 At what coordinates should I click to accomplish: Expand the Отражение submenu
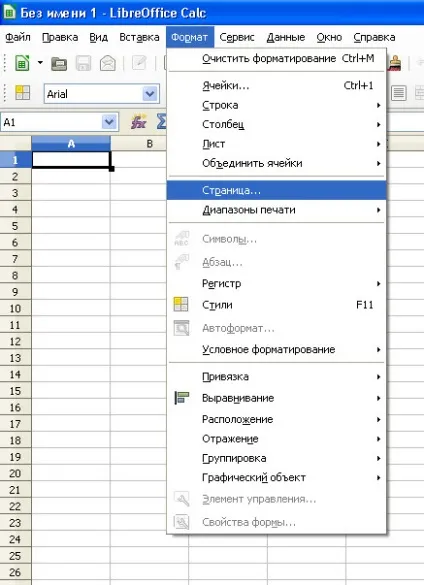click(x=276, y=439)
